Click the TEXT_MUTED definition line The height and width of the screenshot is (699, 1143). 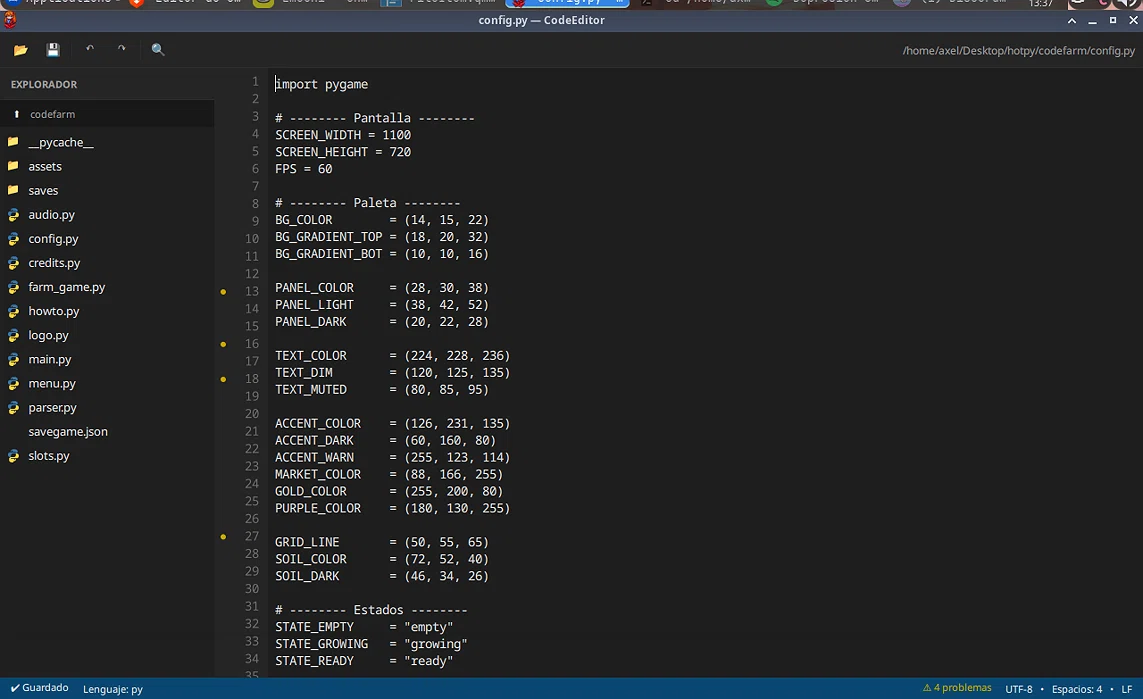tap(381, 389)
